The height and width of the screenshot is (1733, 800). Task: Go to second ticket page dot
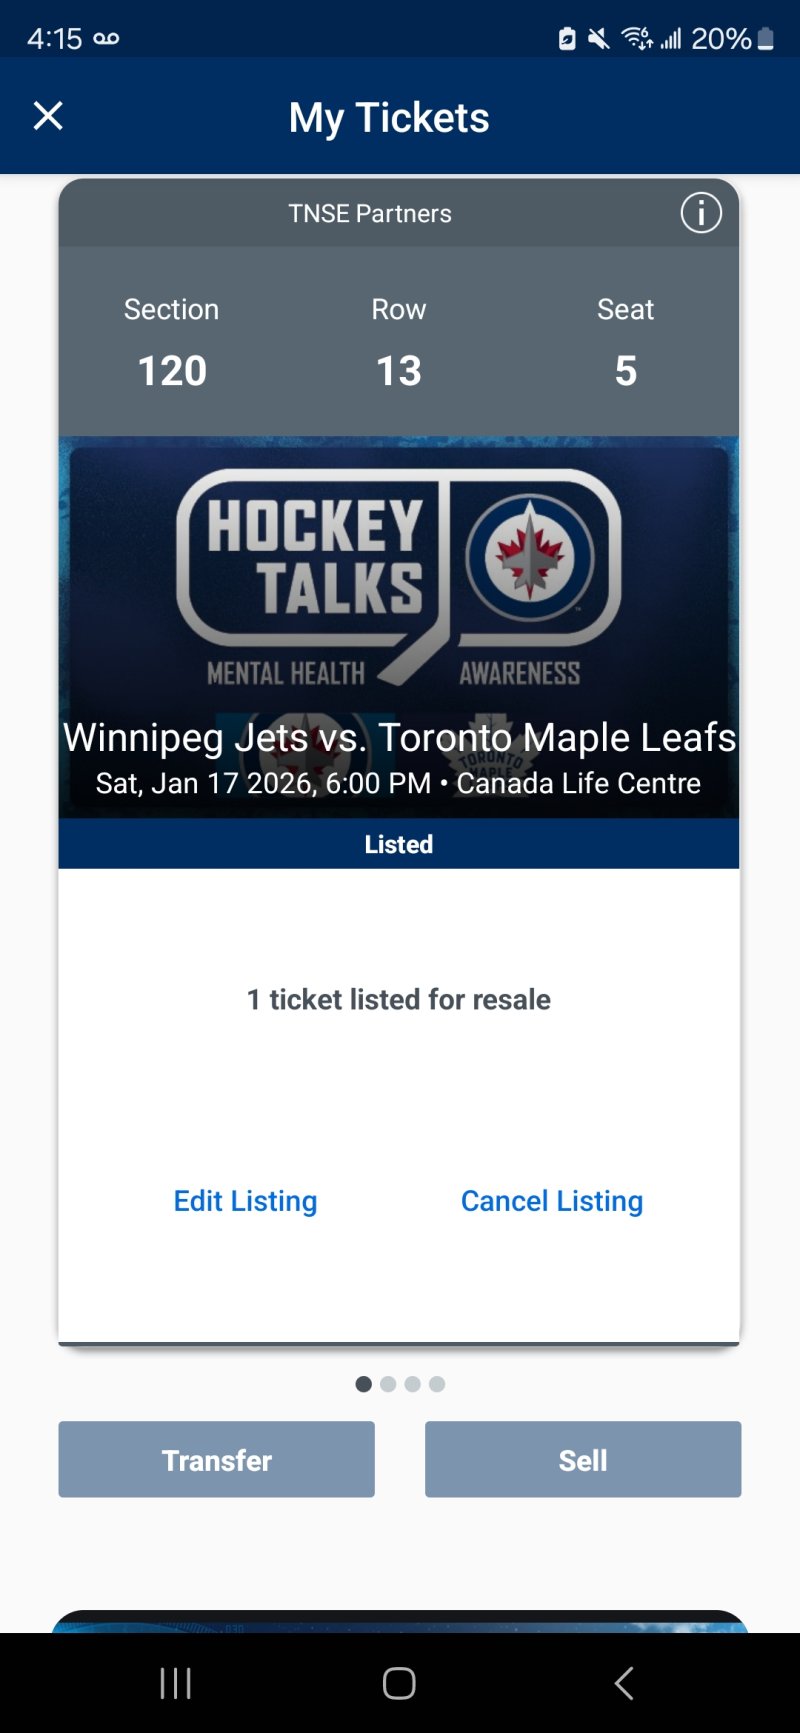point(388,1384)
